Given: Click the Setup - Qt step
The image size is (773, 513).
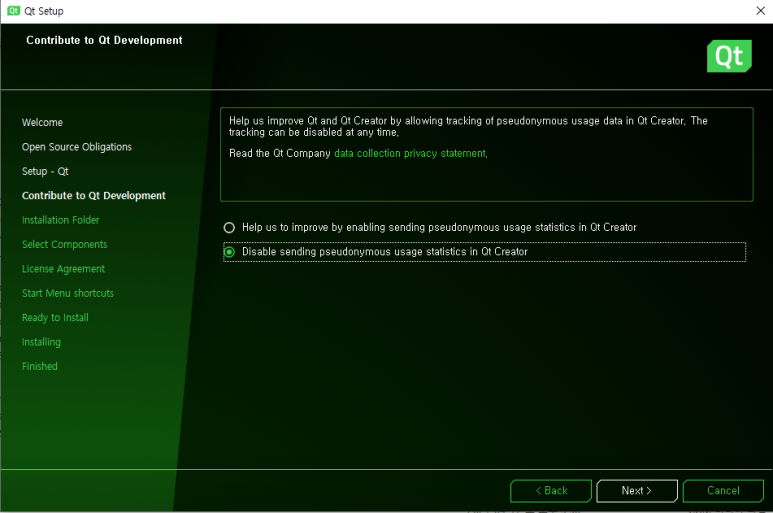Looking at the screenshot, I should [45, 171].
